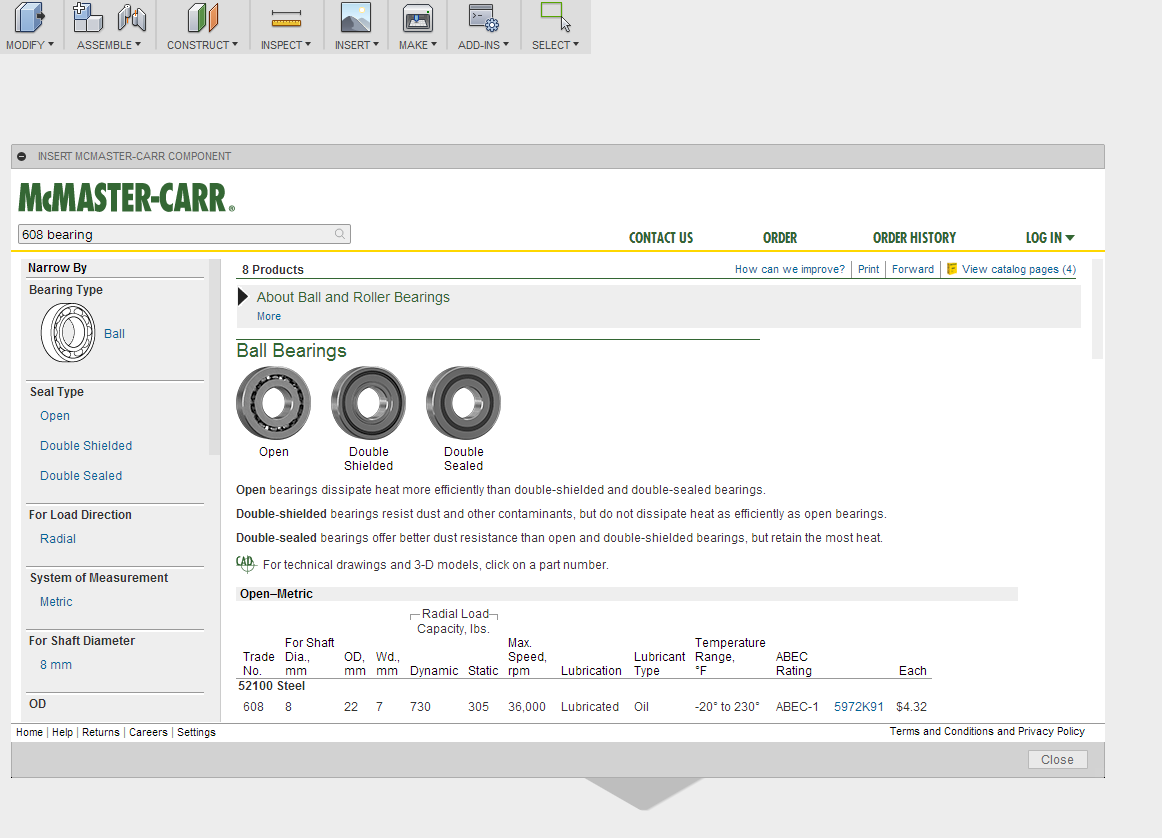Open the MODIFY dropdown menu
The image size is (1162, 838).
pos(30,45)
